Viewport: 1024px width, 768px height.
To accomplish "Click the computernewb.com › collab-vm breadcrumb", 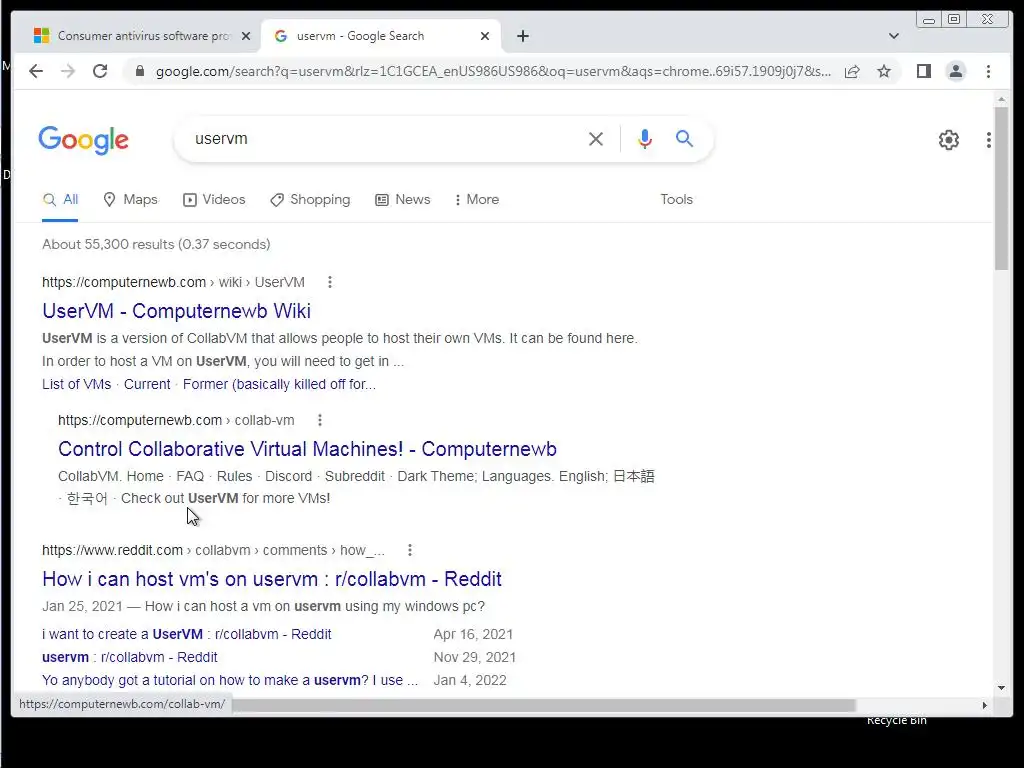I will (176, 420).
